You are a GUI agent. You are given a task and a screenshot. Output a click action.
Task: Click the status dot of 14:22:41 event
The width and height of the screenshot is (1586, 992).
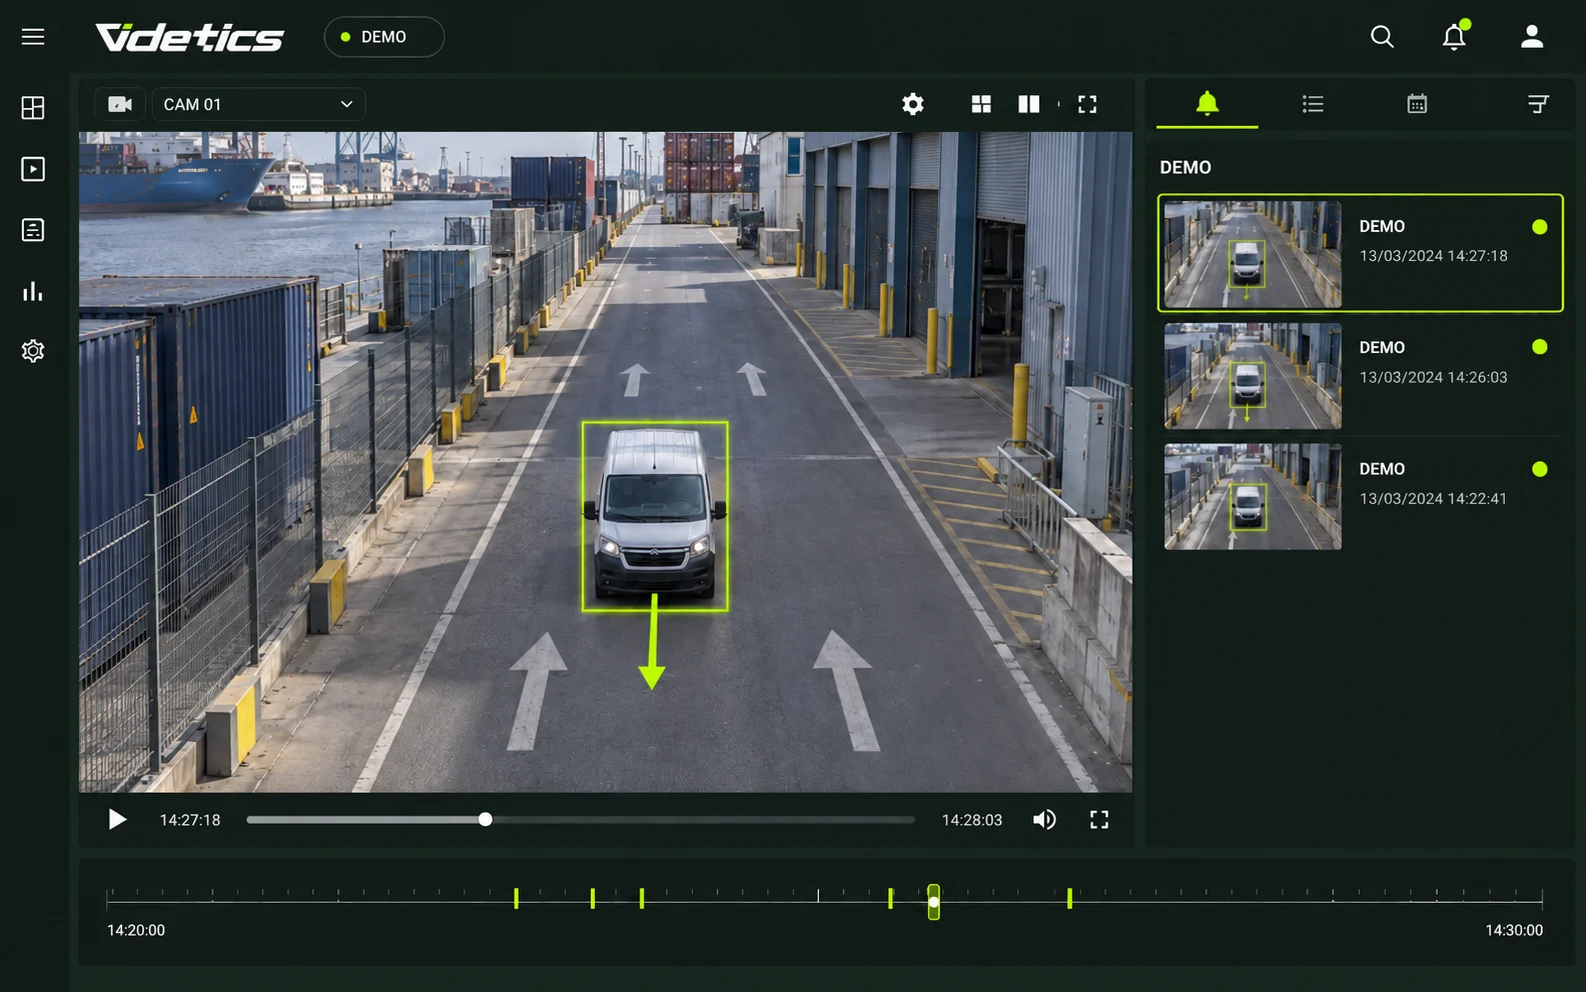1540,469
